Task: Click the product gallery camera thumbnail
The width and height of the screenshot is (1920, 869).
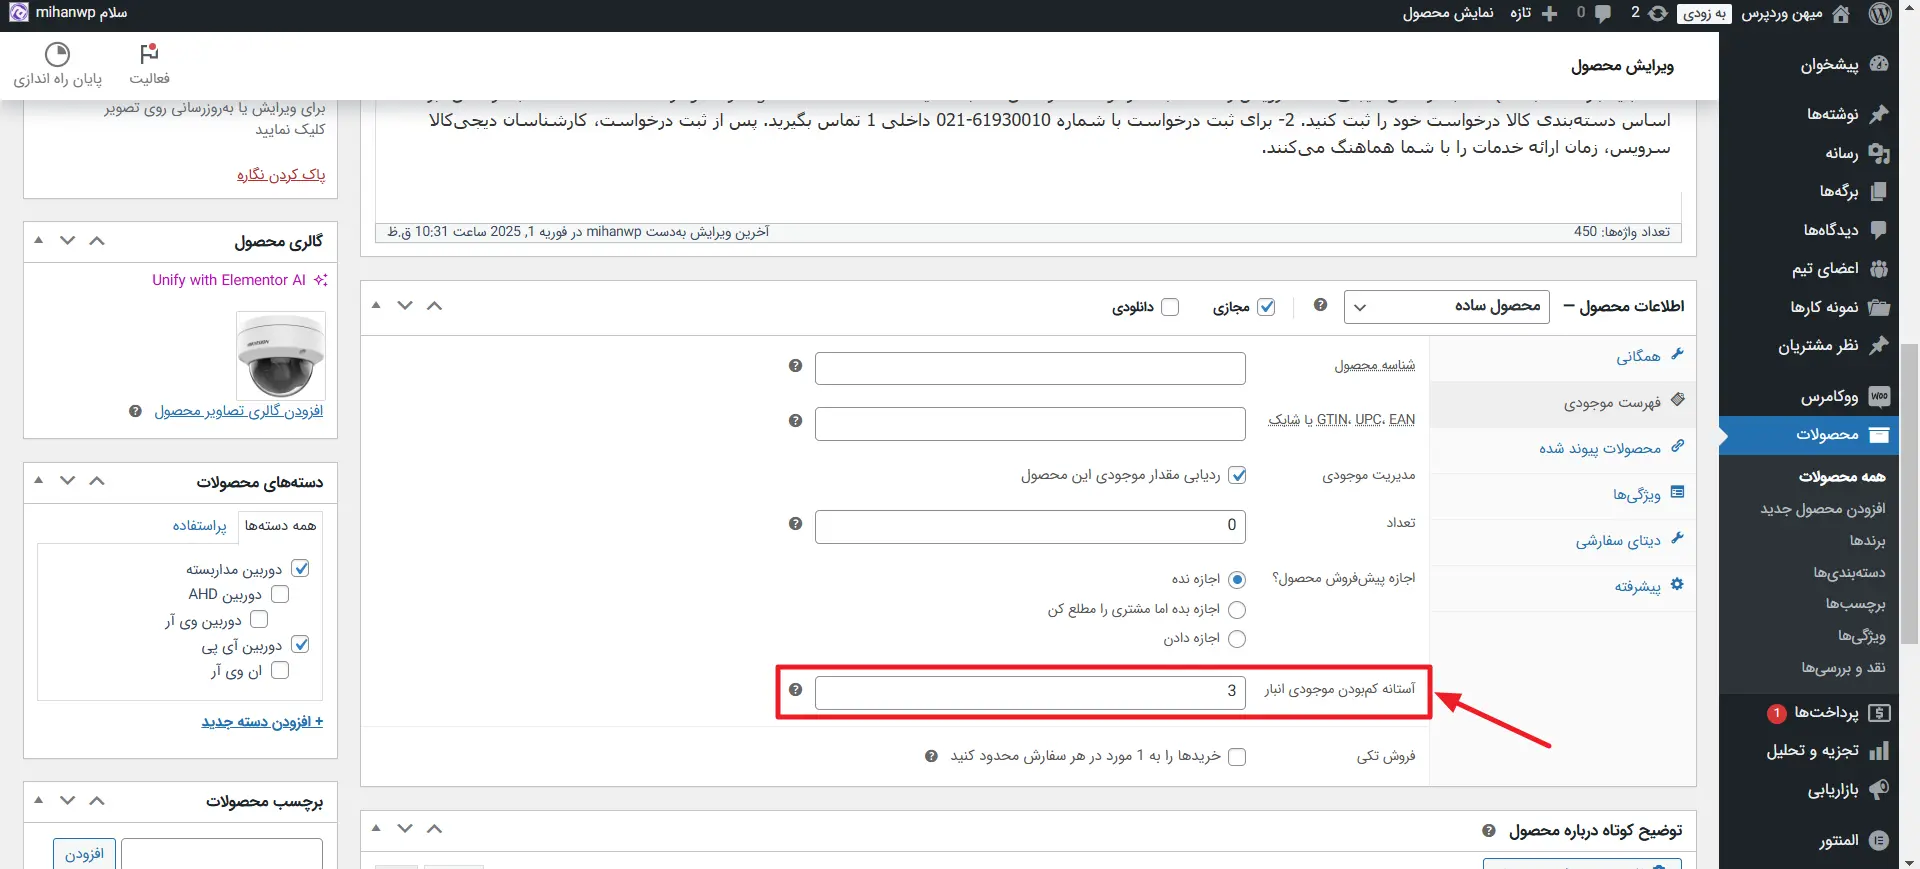Action: (x=281, y=356)
